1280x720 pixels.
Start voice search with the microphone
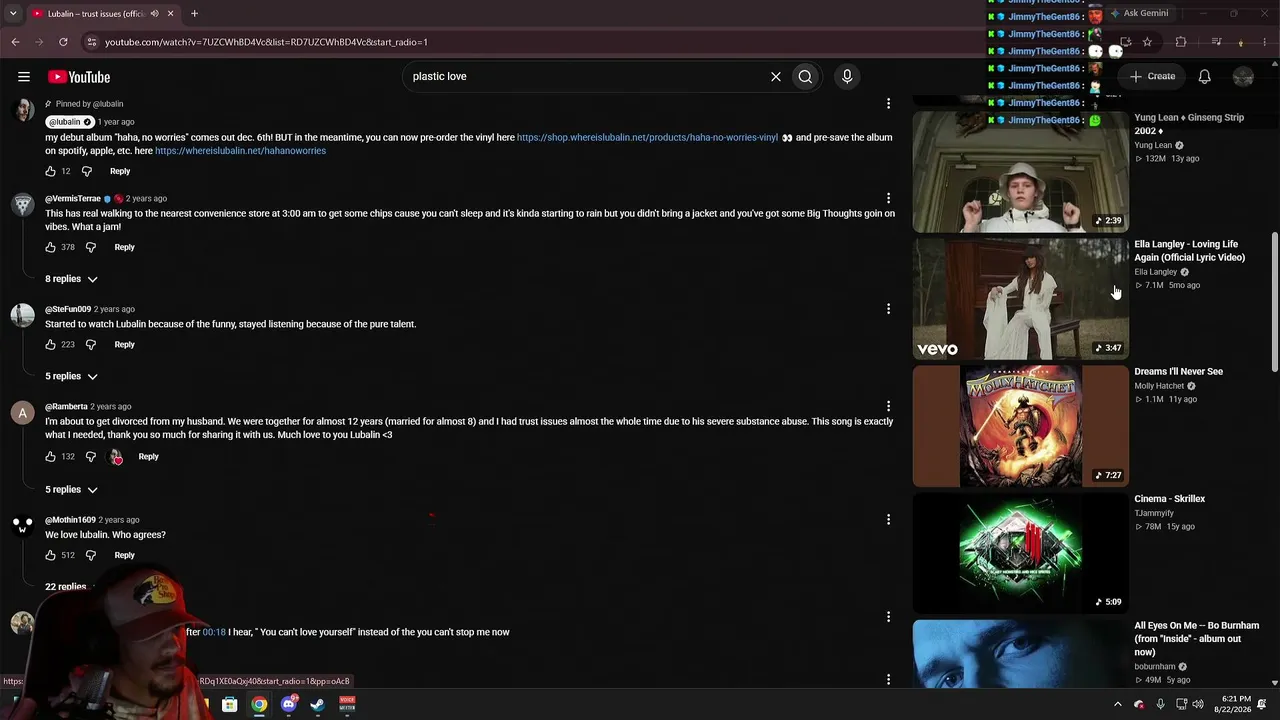pos(847,77)
